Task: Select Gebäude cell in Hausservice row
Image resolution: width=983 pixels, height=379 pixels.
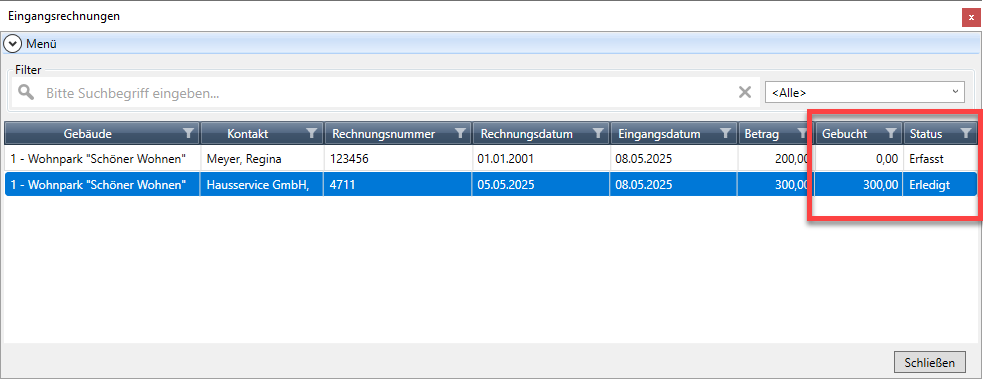Action: (102, 184)
